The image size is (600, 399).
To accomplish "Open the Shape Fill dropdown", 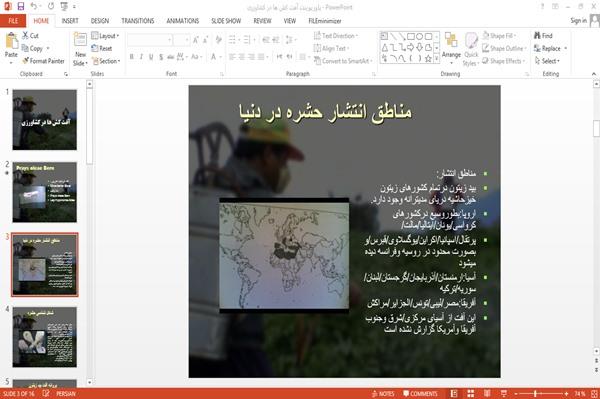I will tap(499, 36).
